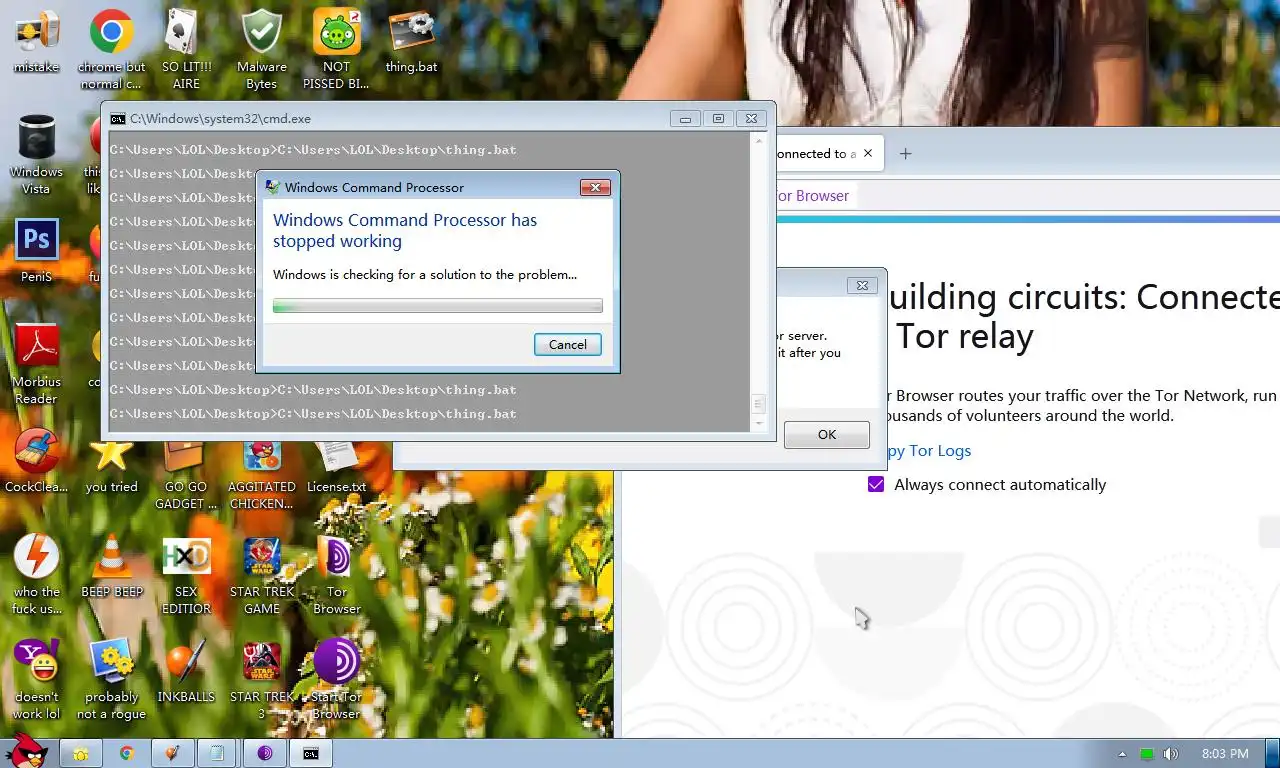
Task: Open the 'probably not a rogue' icon
Action: coord(111,679)
